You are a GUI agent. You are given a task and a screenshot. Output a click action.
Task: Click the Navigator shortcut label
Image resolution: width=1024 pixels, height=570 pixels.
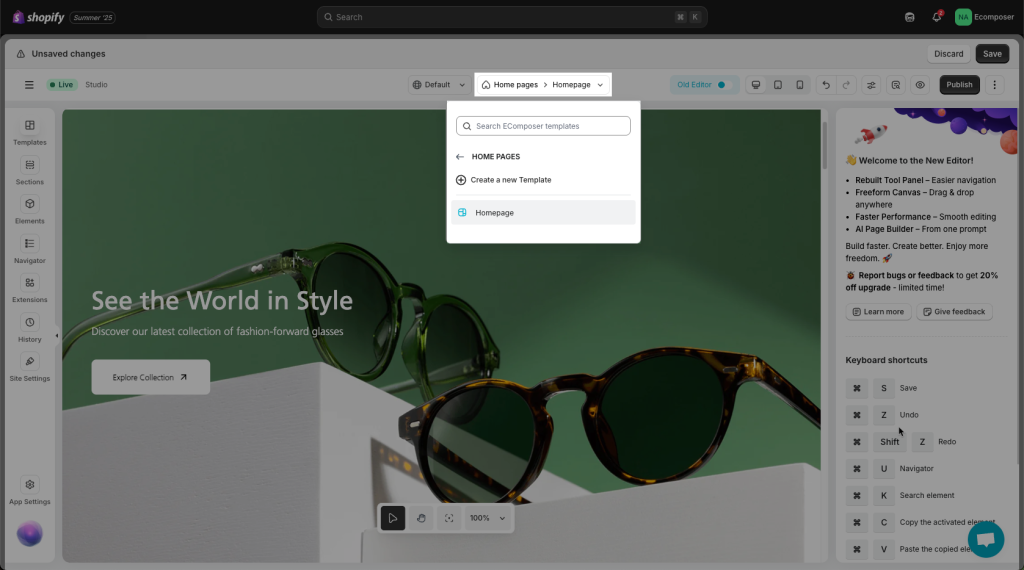click(x=916, y=469)
